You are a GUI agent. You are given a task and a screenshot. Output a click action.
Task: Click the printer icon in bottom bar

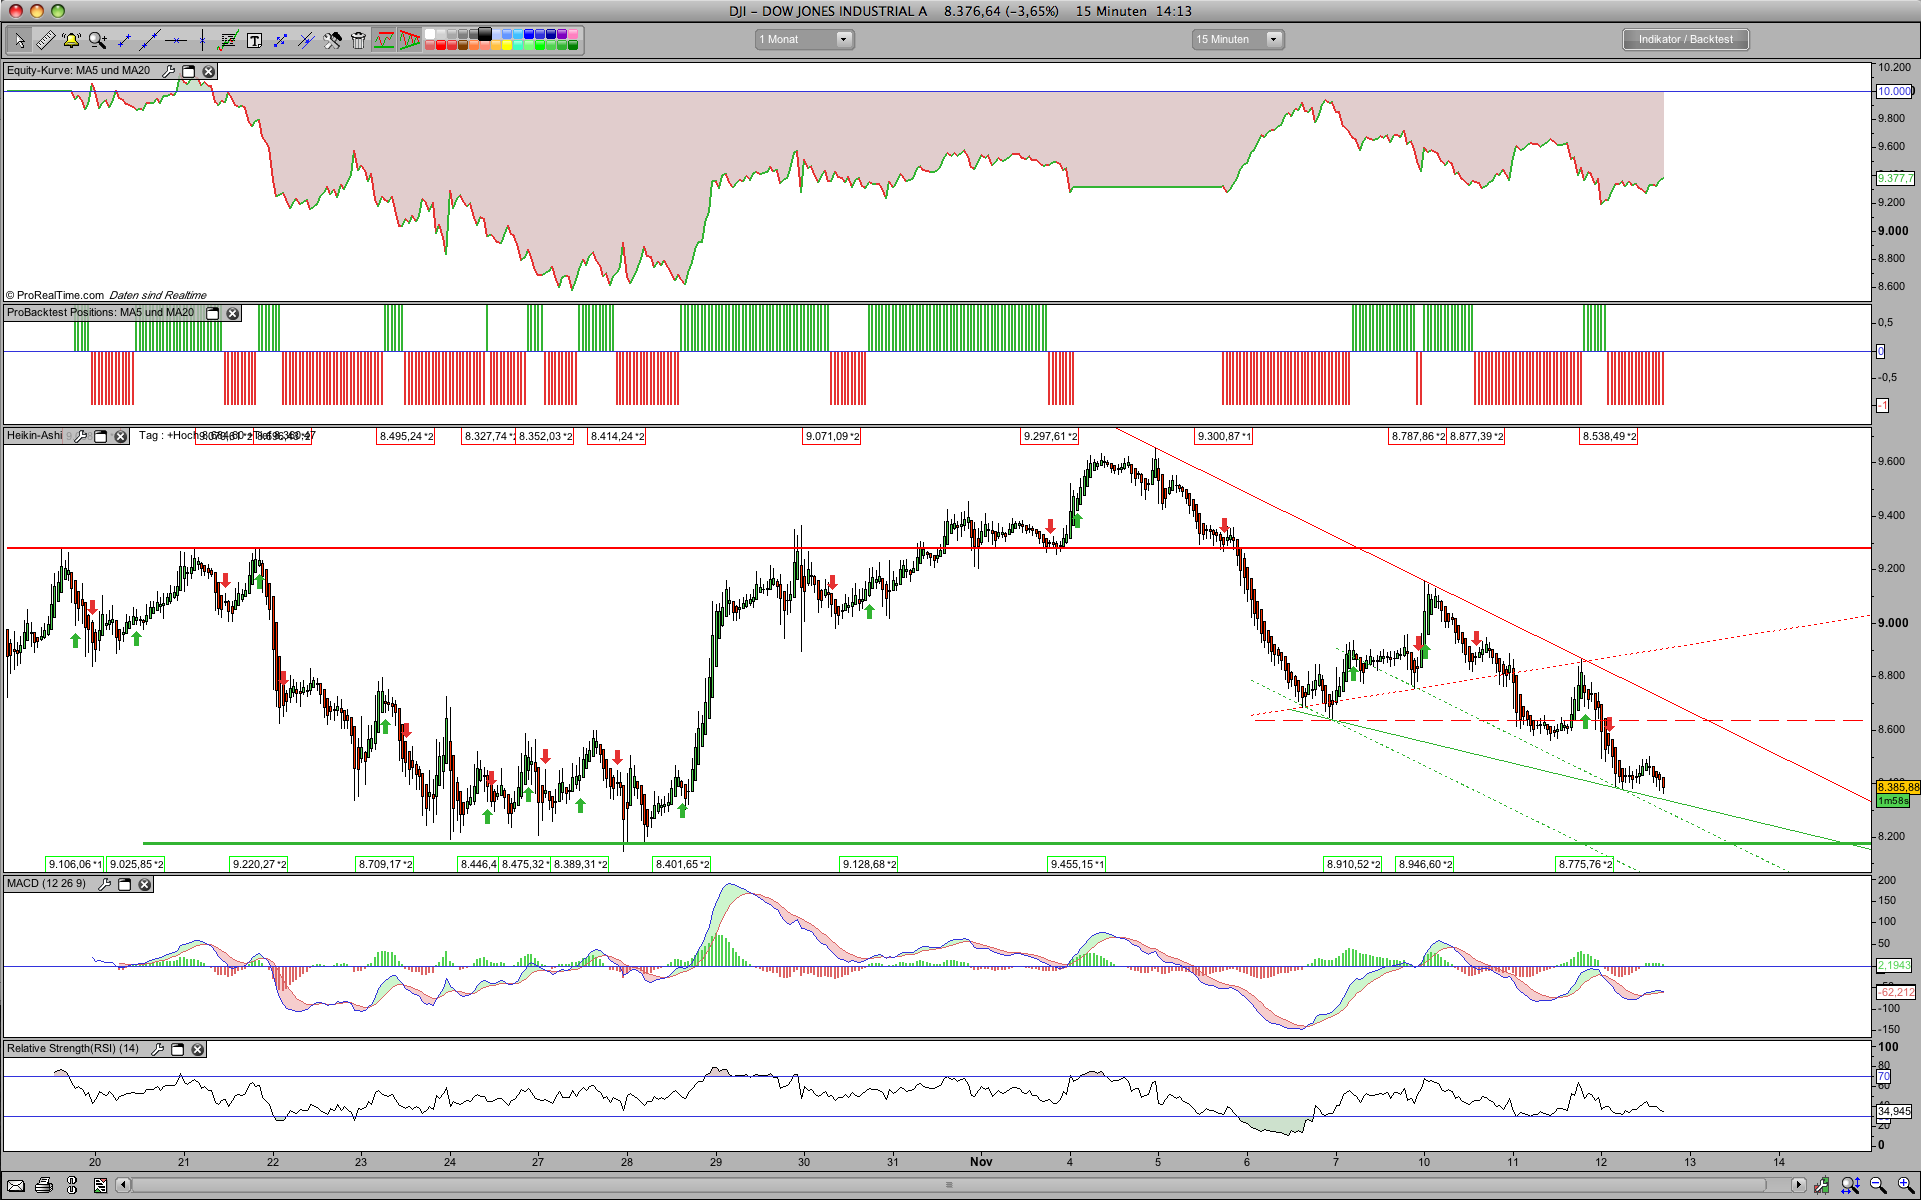click(43, 1185)
